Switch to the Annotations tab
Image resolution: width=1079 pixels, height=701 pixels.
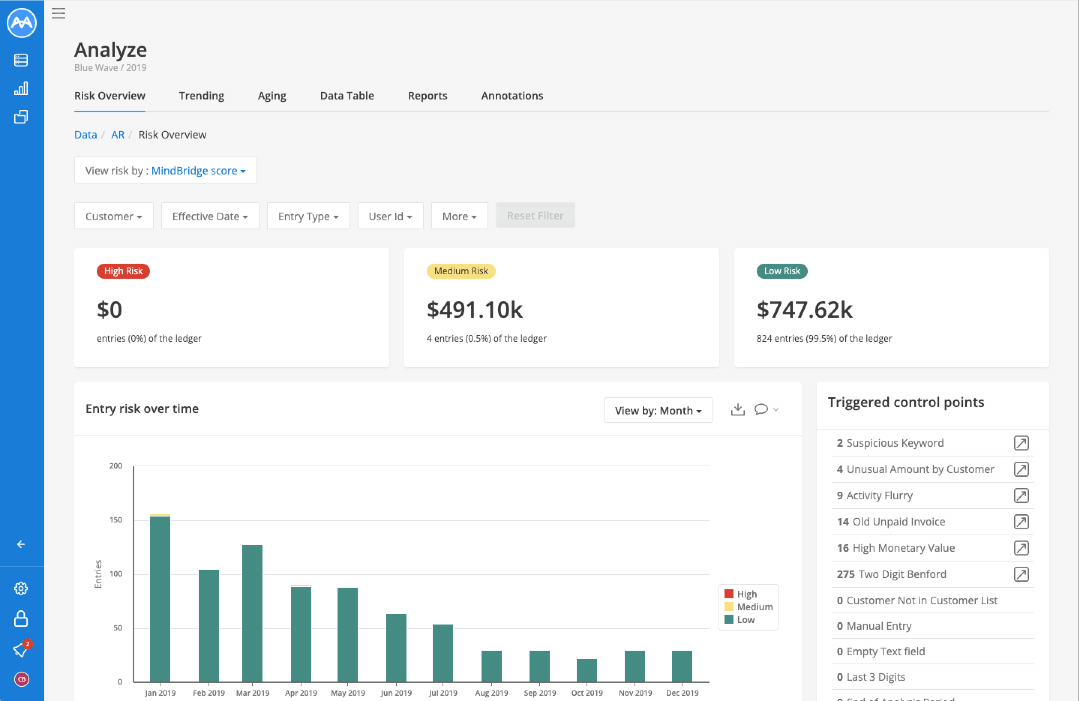(x=512, y=96)
